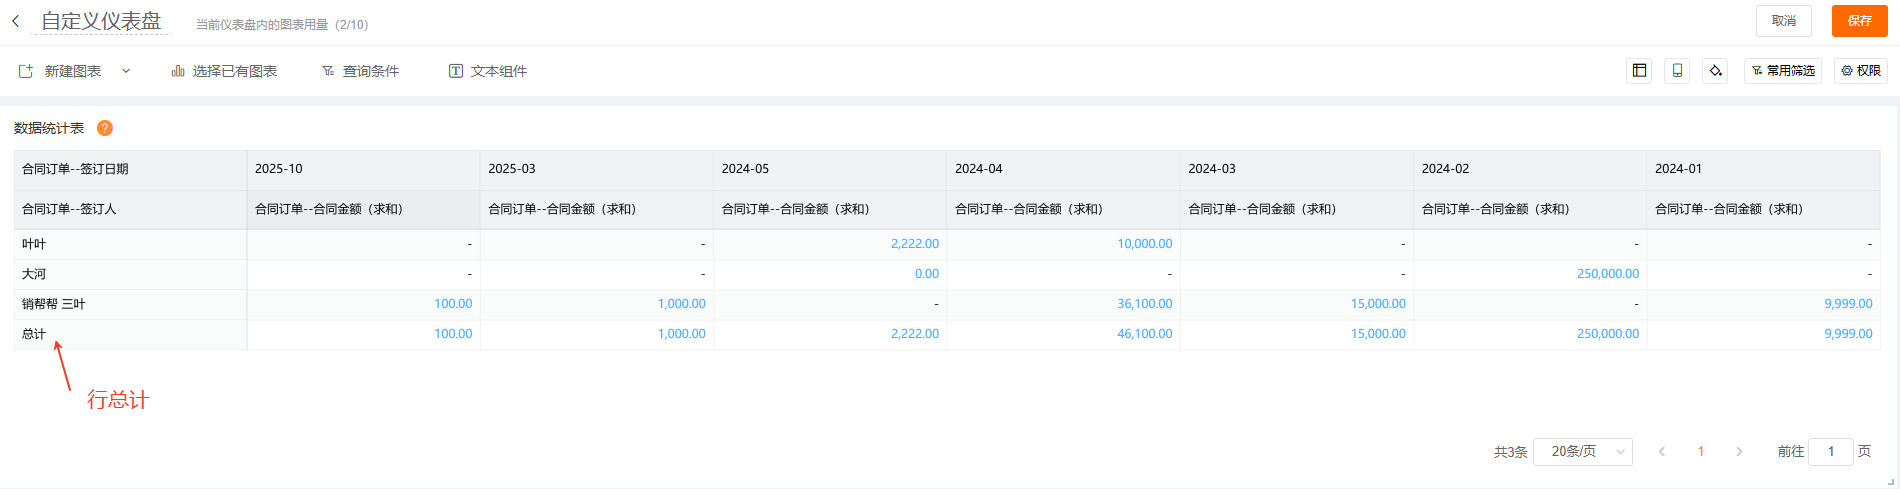This screenshot has width=1900, height=489.
Task: Click 新建图表 to create a chart
Action: click(x=61, y=71)
